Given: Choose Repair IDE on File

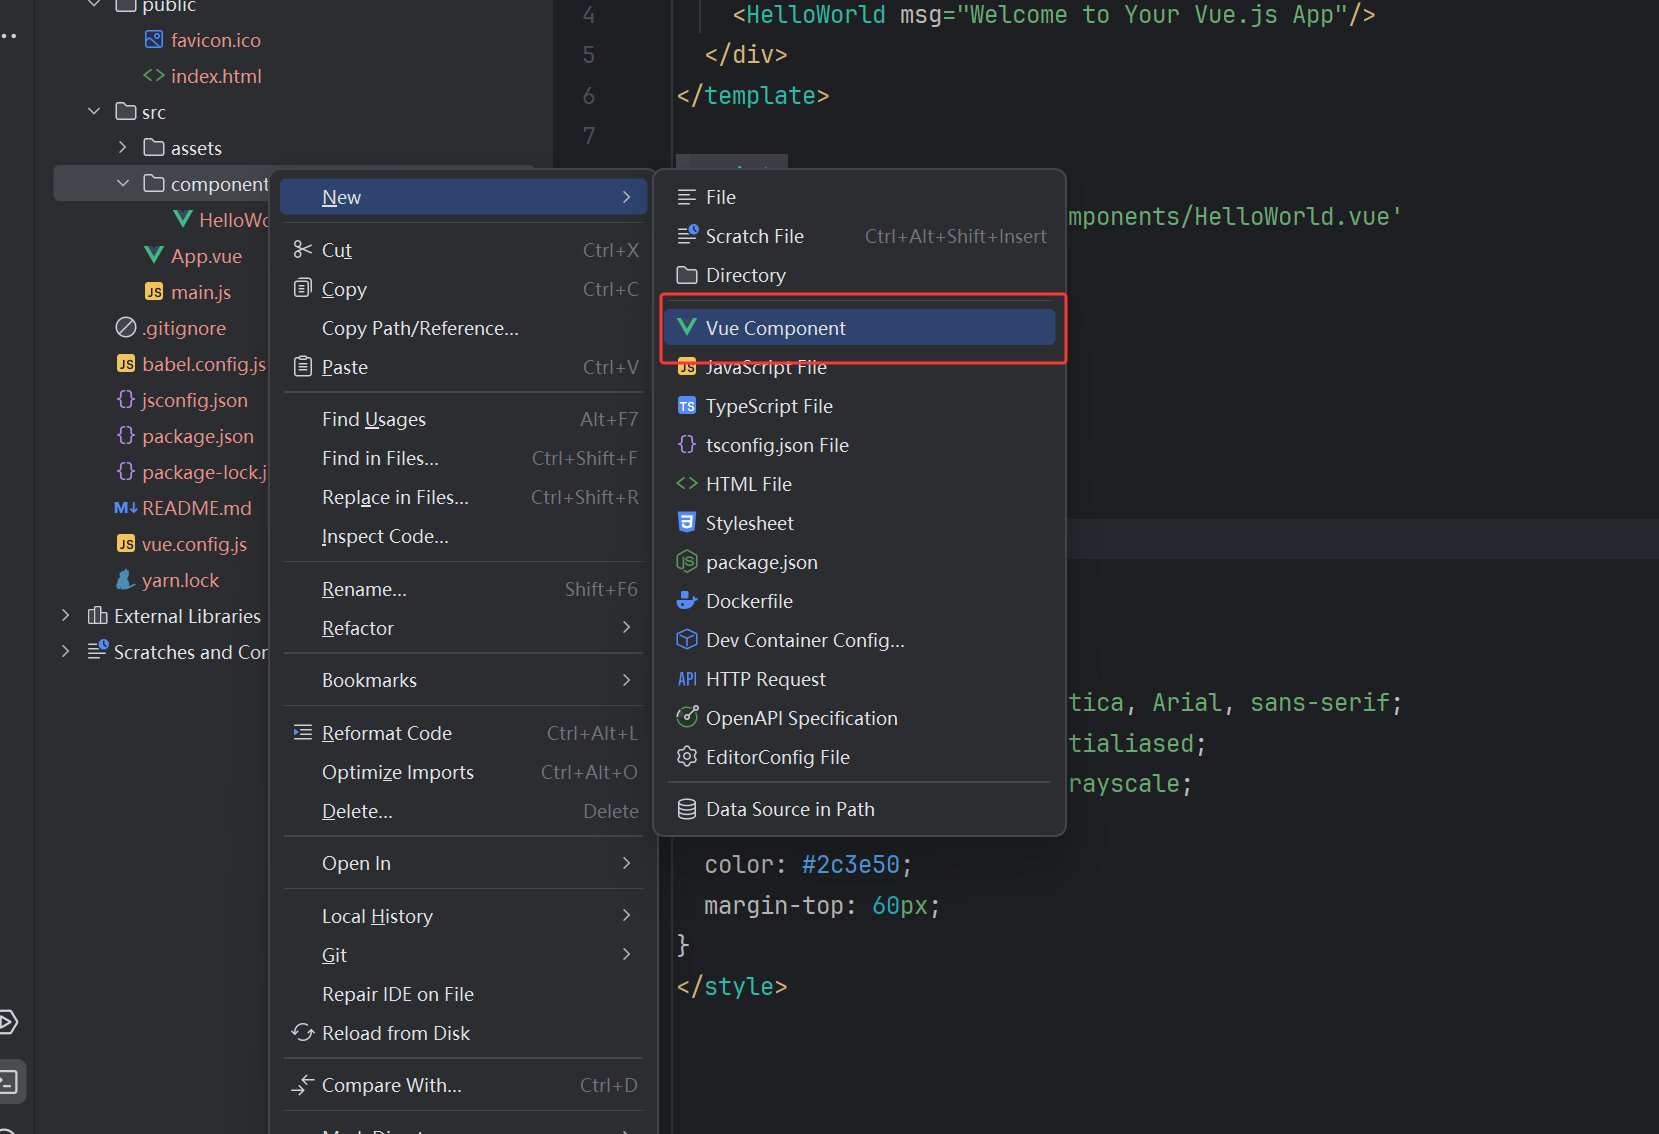Looking at the screenshot, I should (464, 994).
